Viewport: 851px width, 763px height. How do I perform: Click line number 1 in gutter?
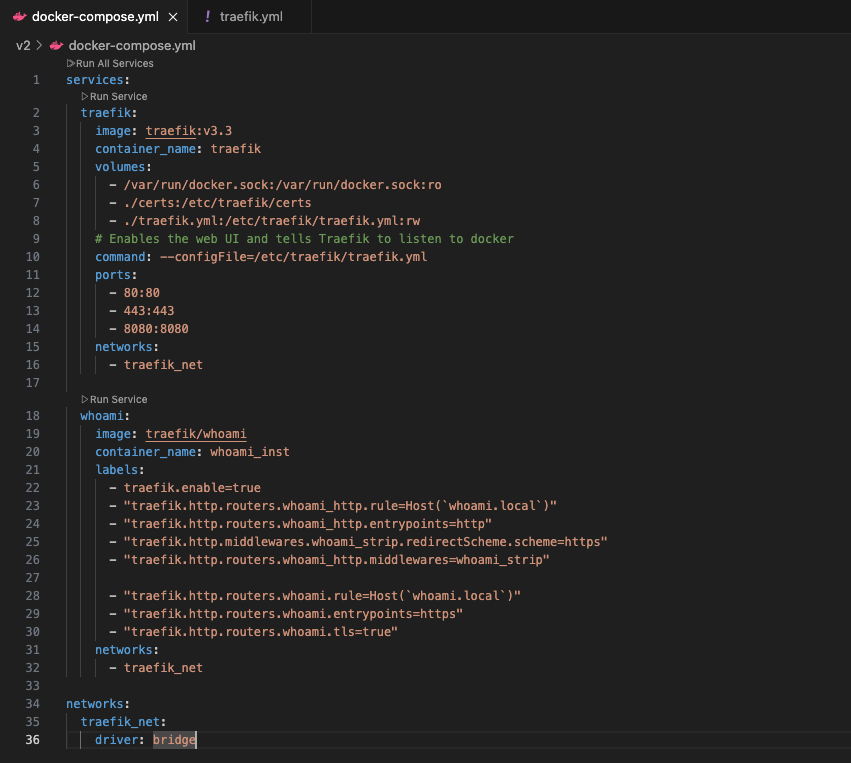pyautogui.click(x=36, y=80)
